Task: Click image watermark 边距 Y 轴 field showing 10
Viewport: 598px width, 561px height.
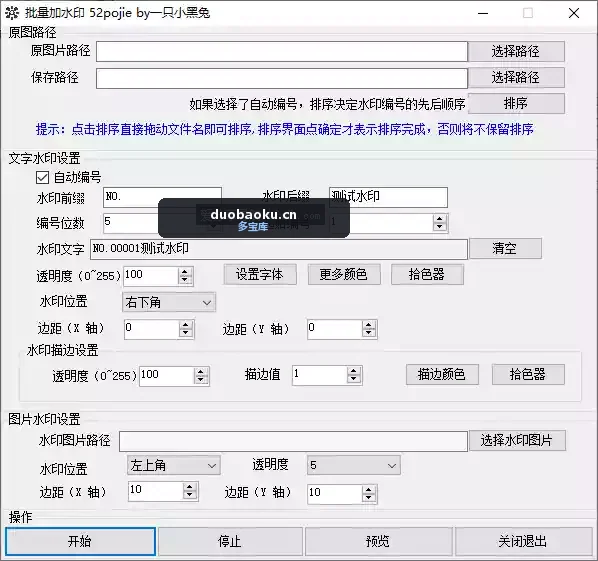Action: point(335,494)
